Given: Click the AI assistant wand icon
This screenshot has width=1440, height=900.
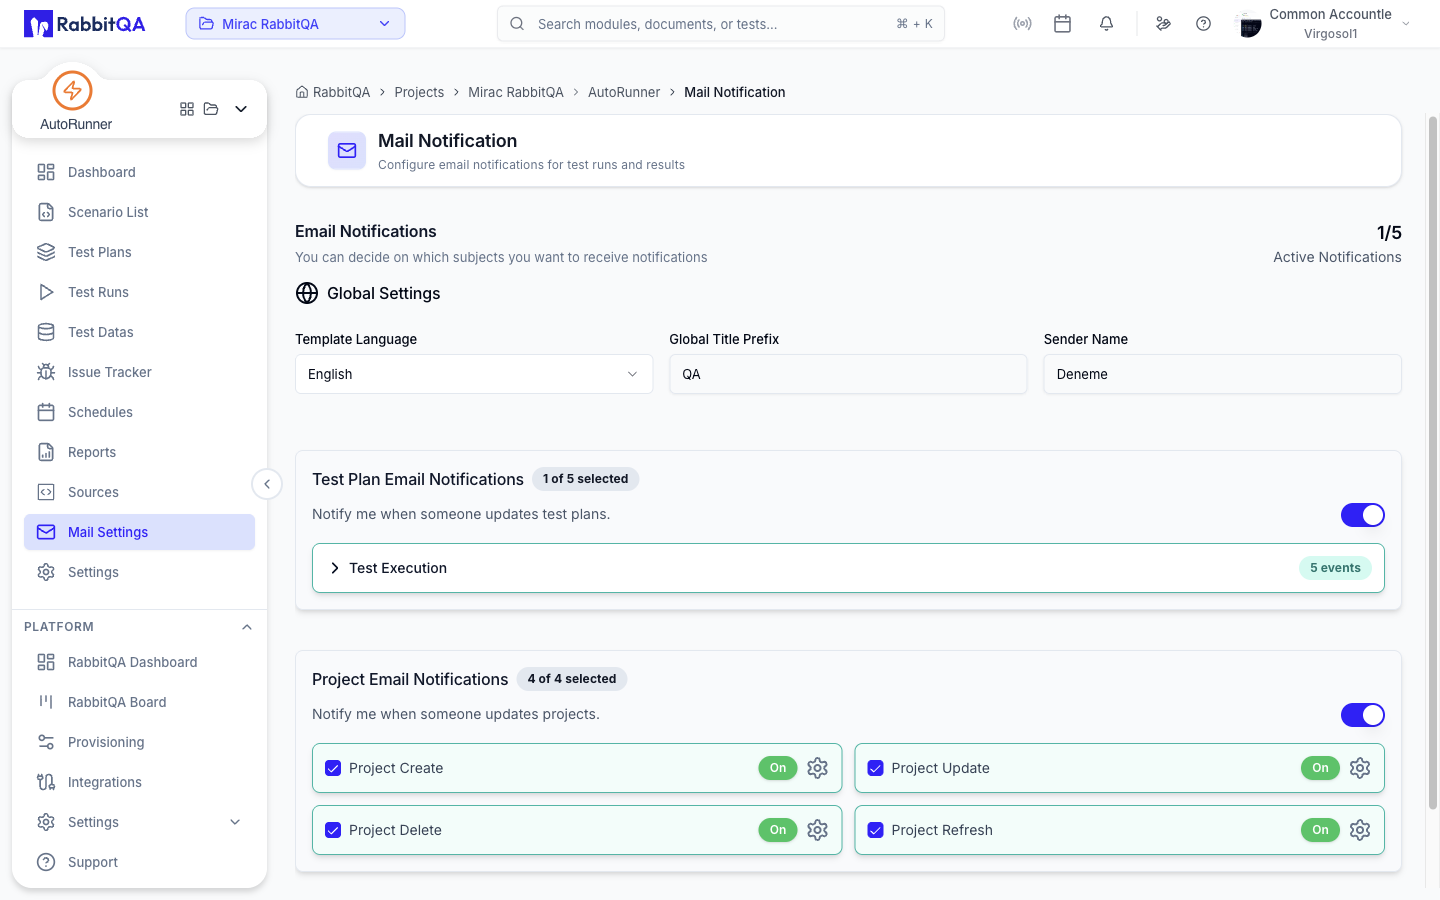Looking at the screenshot, I should (x=1163, y=24).
